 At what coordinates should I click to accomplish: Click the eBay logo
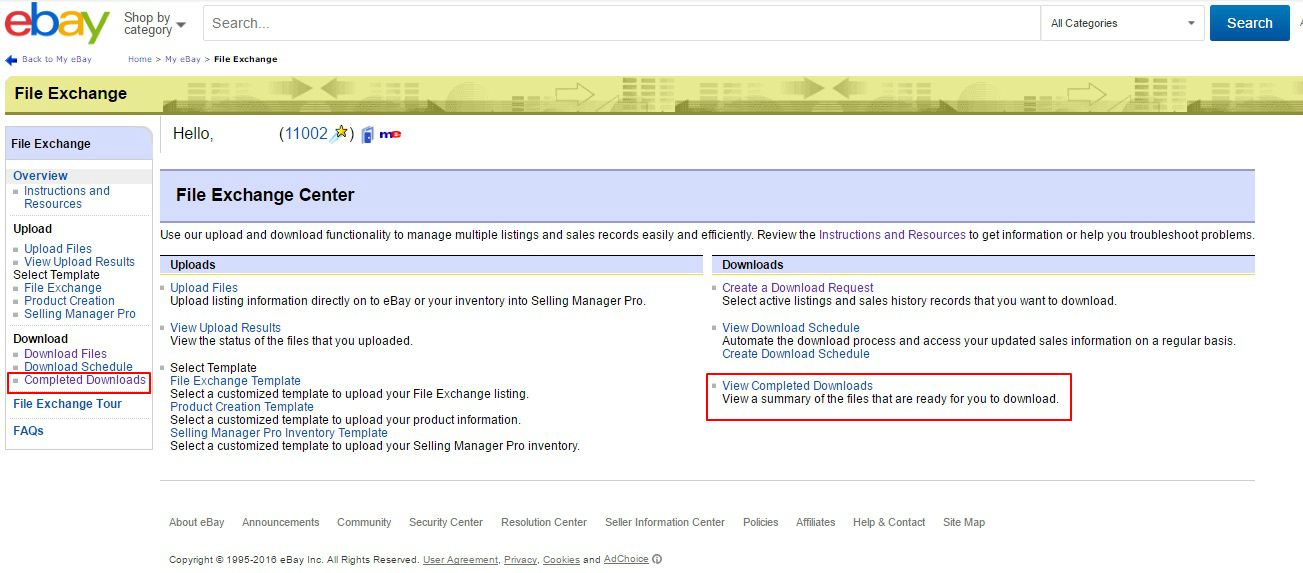click(57, 23)
